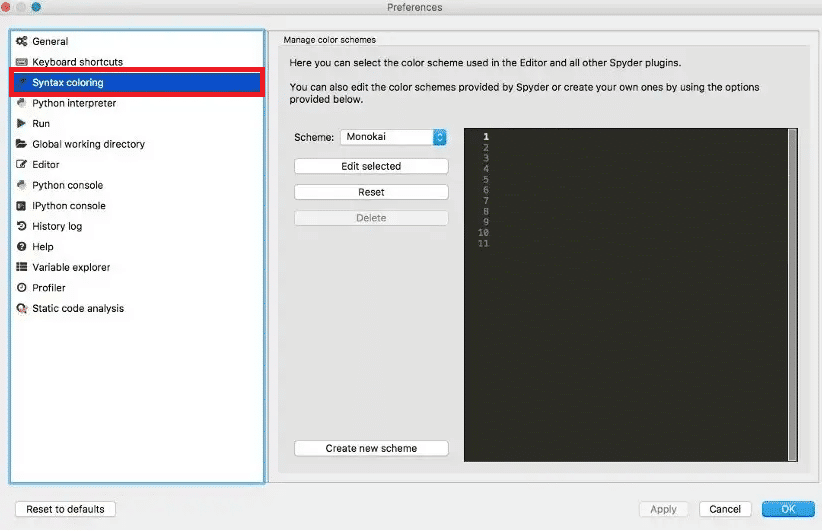Click line number 11 in preview
Image resolution: width=822 pixels, height=531 pixels.
pos(483,243)
